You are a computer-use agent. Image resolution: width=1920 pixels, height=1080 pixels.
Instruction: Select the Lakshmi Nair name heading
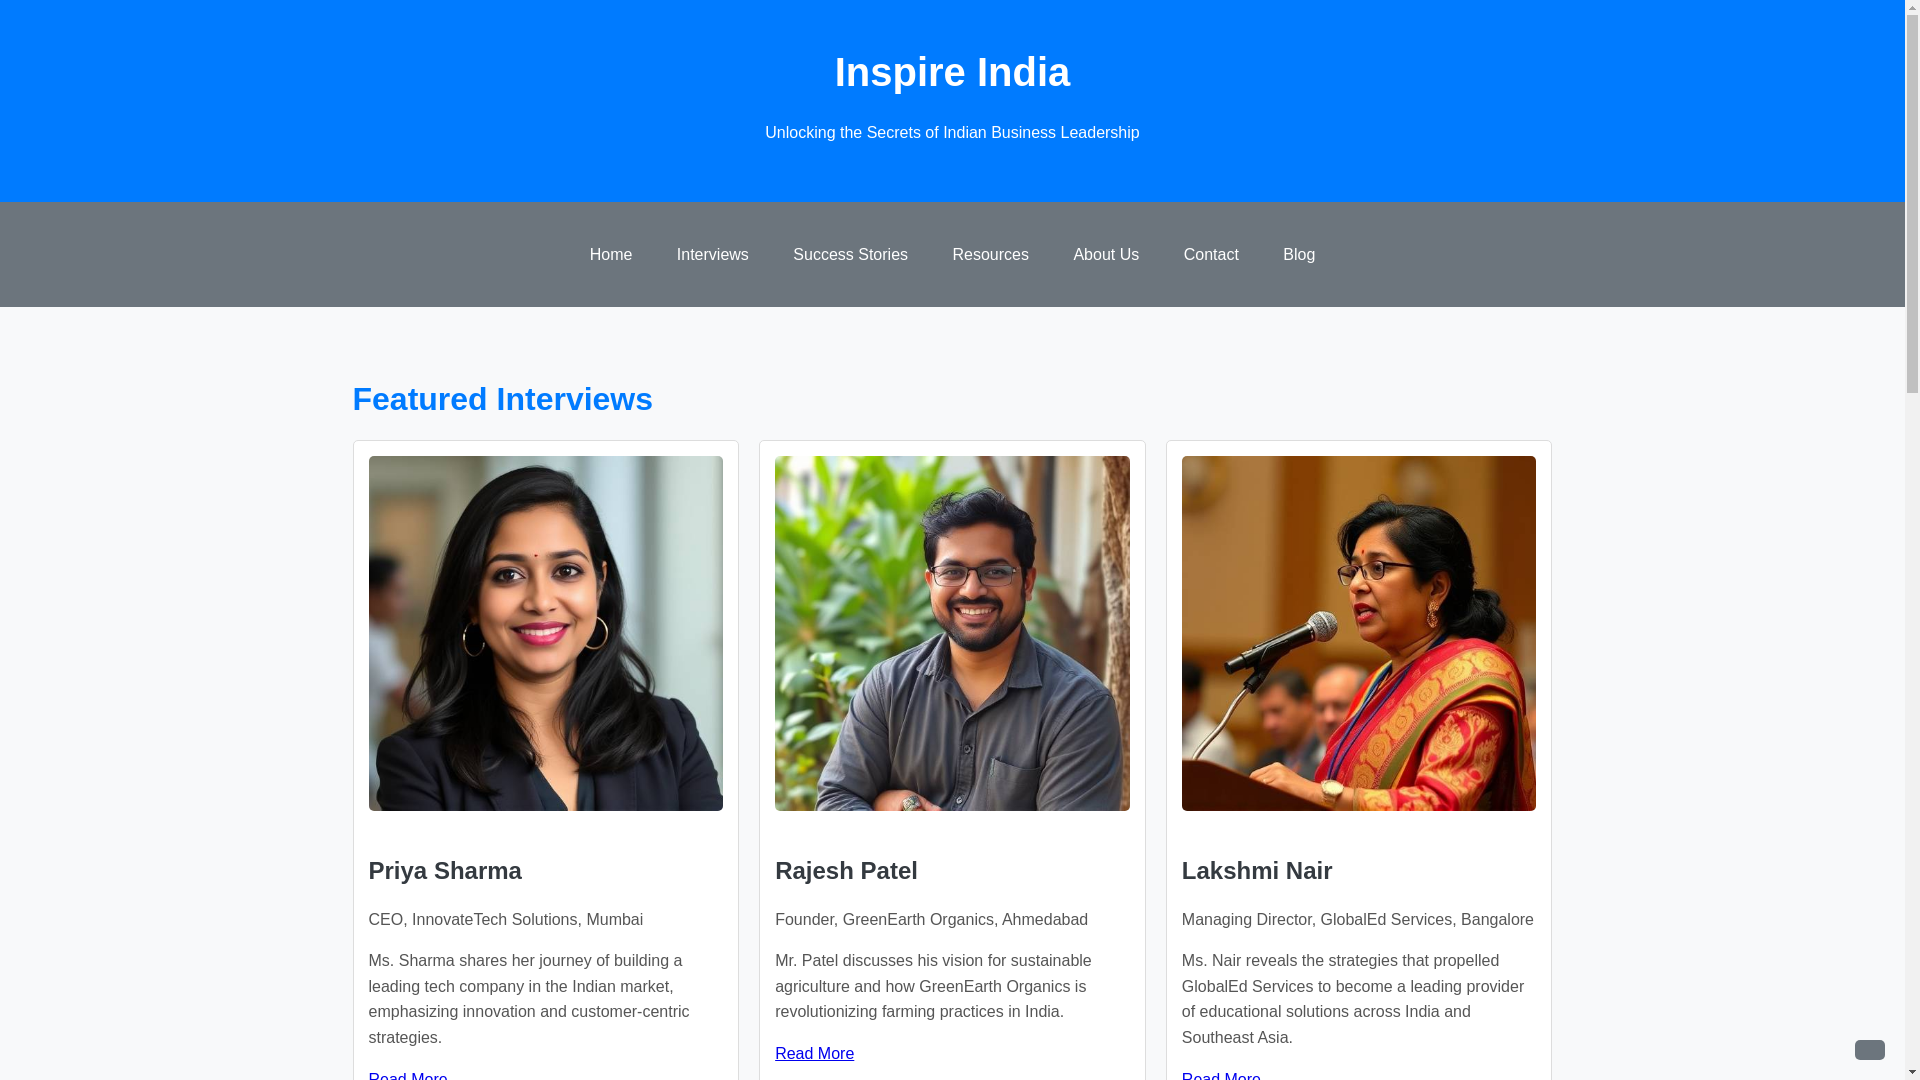click(1257, 871)
